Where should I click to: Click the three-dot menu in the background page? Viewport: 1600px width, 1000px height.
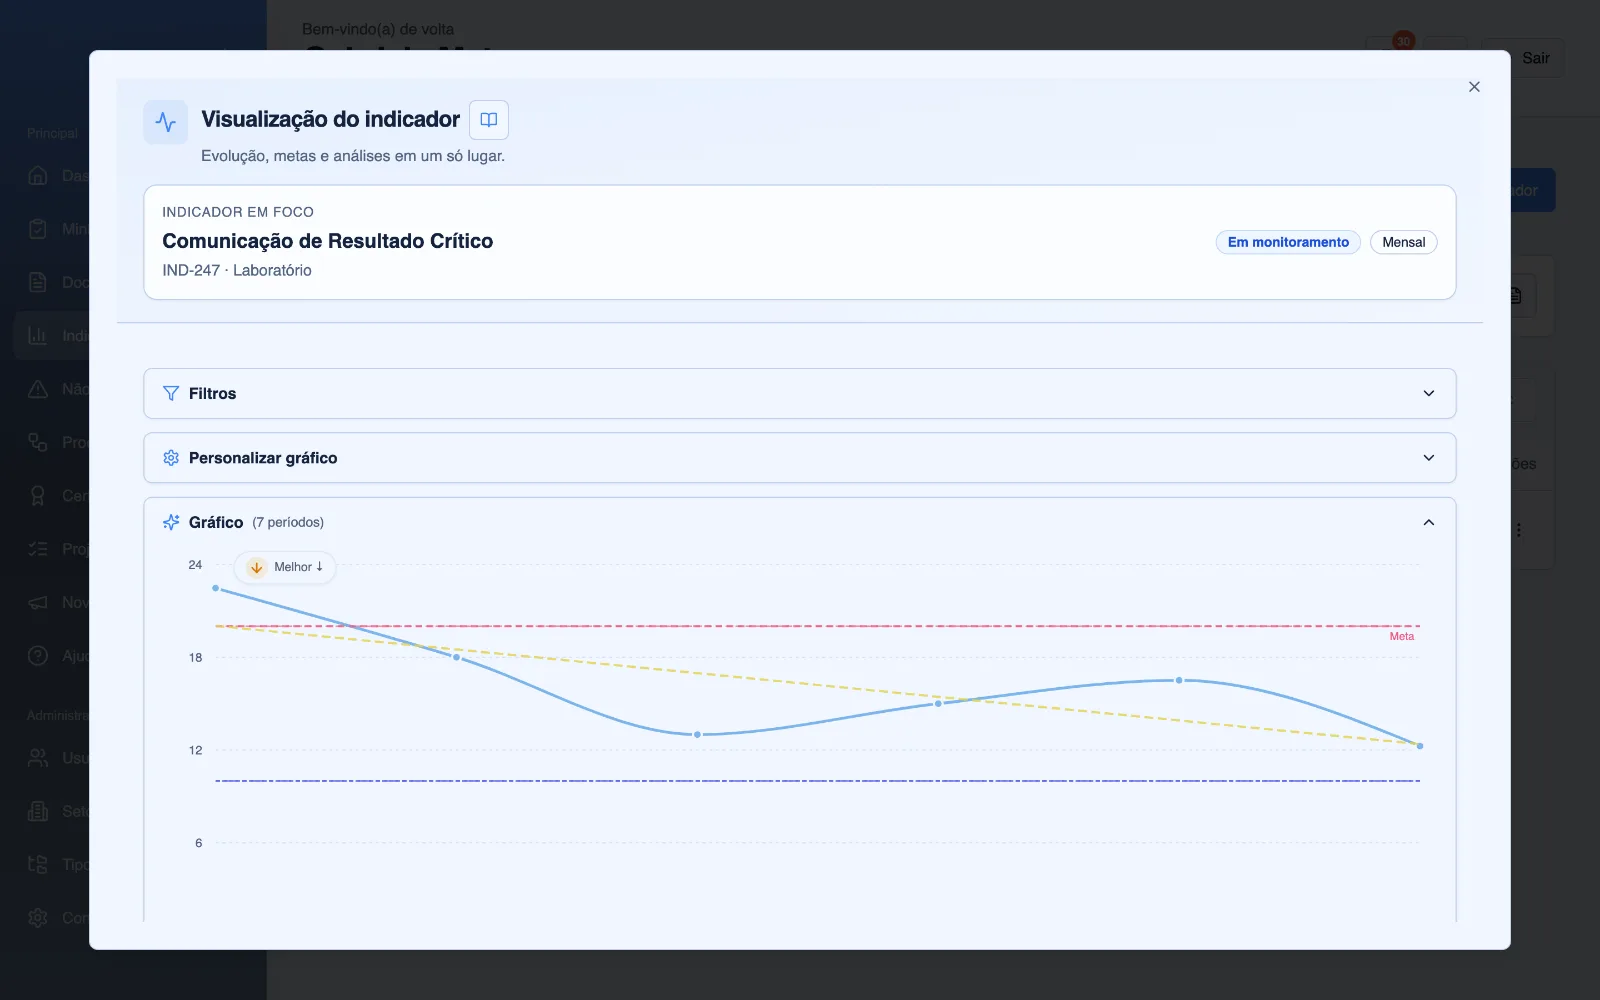1518,530
